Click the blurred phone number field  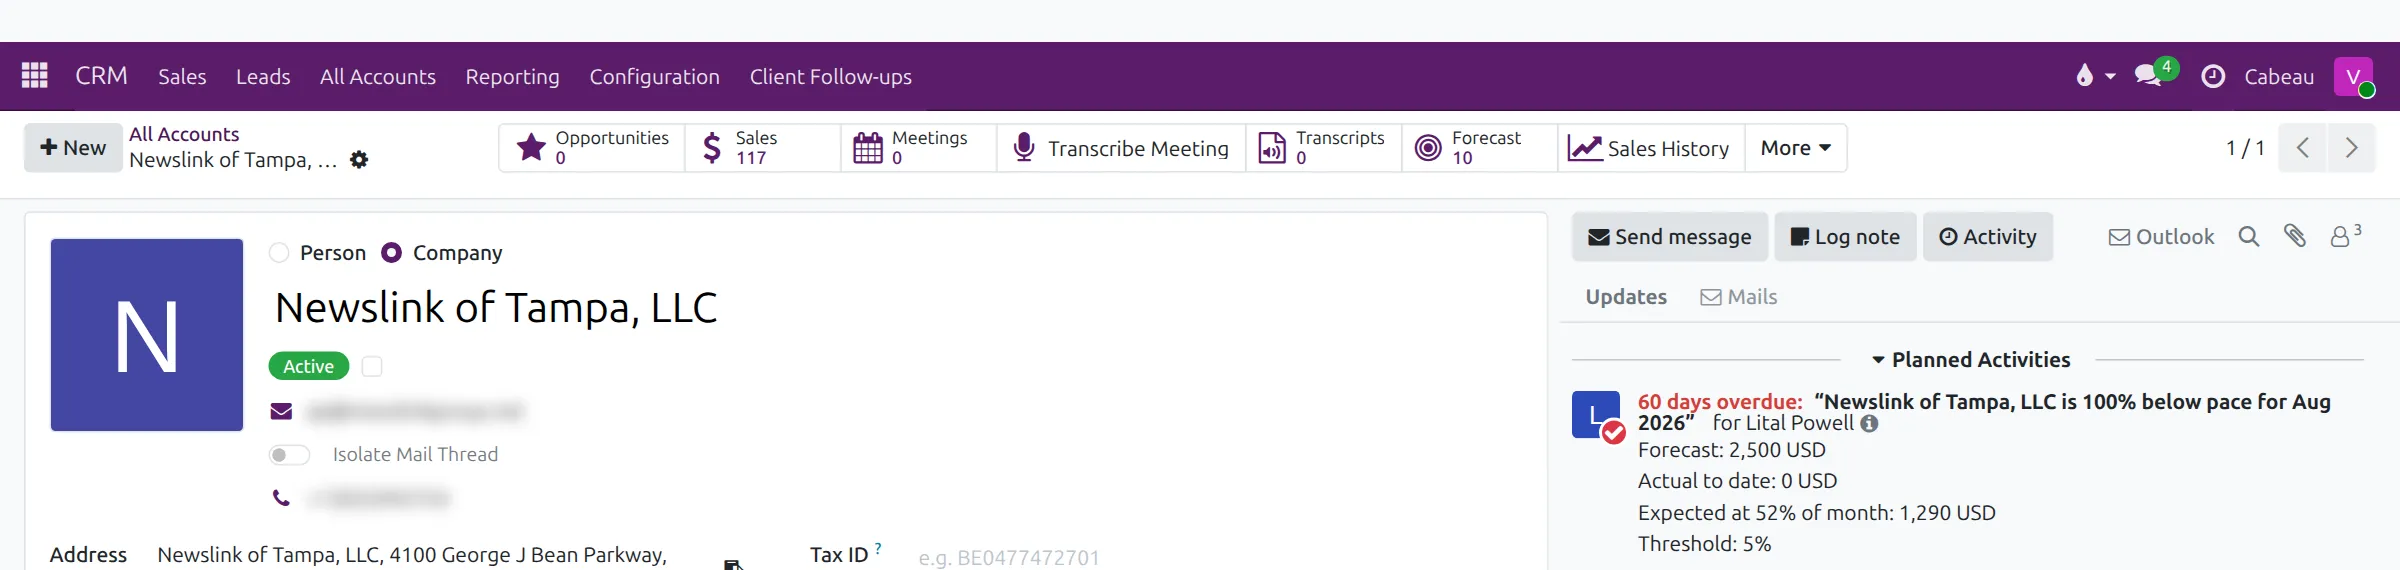pyautogui.click(x=378, y=498)
